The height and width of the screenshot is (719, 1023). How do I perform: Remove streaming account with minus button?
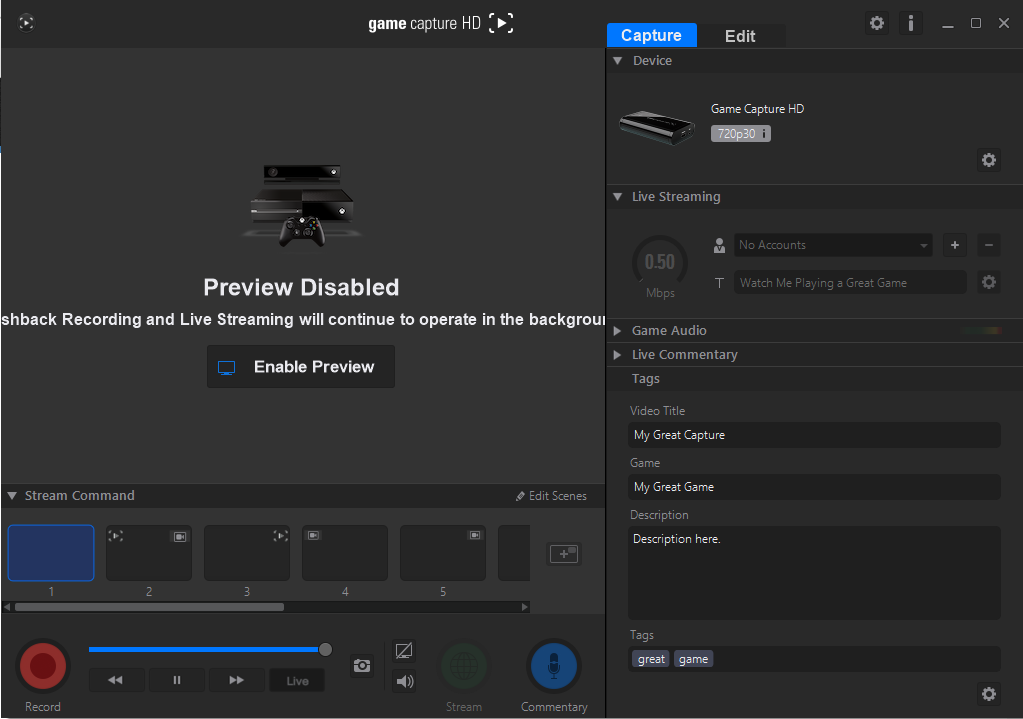pyautogui.click(x=988, y=245)
